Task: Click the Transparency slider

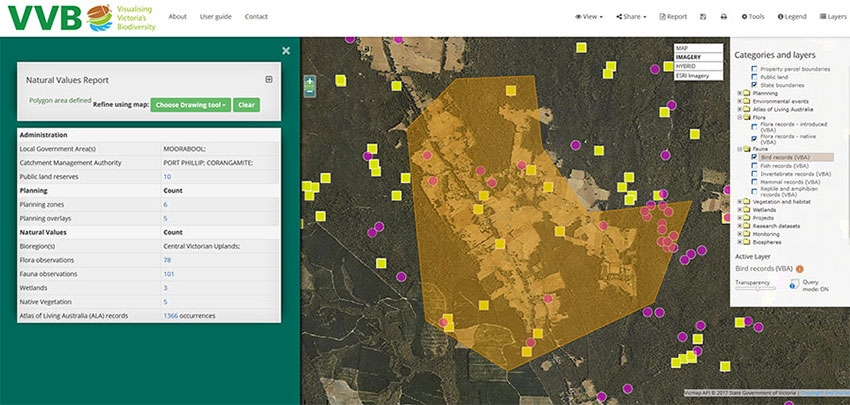Action: pyautogui.click(x=756, y=288)
